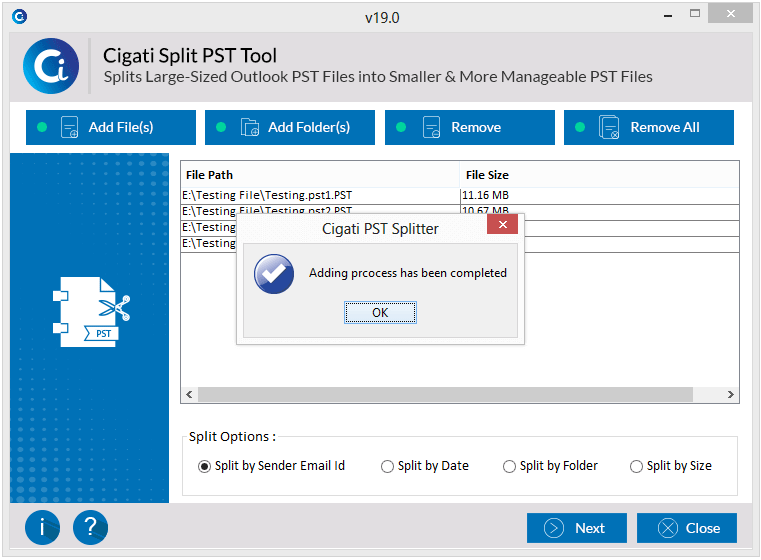This screenshot has height=560, width=761.
Task: Confirm the dialog with OK
Action: (380, 313)
